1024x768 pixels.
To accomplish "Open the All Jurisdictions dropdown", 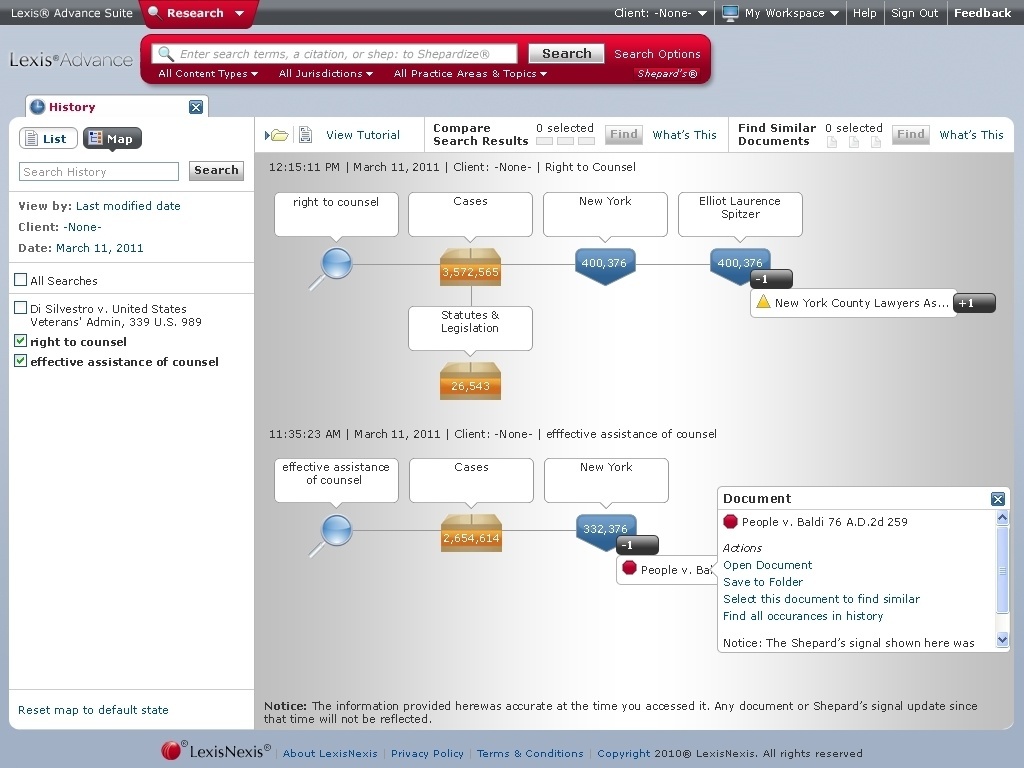I will [x=326, y=74].
